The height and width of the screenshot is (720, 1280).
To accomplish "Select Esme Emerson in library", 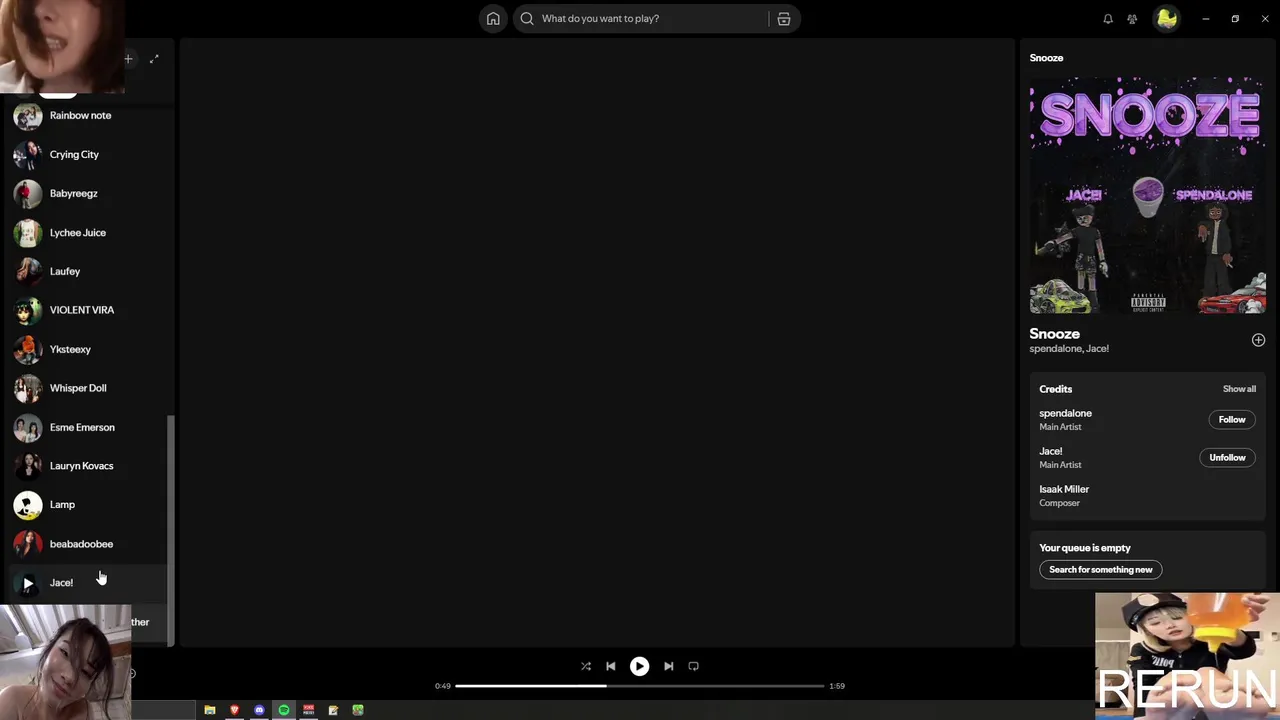I will 88,427.
